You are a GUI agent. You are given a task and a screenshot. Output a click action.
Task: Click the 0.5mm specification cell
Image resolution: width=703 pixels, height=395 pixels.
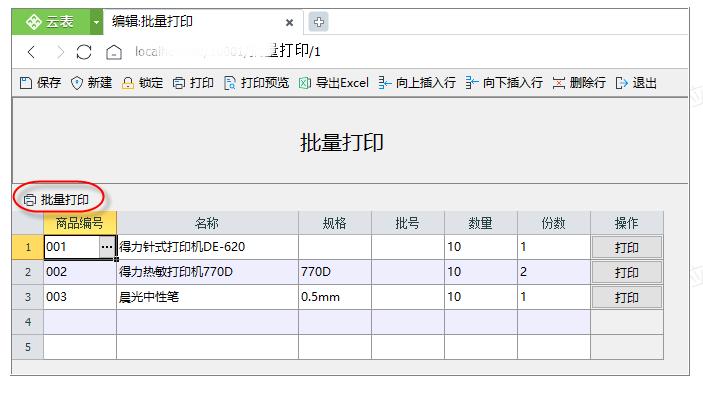pyautogui.click(x=335, y=297)
